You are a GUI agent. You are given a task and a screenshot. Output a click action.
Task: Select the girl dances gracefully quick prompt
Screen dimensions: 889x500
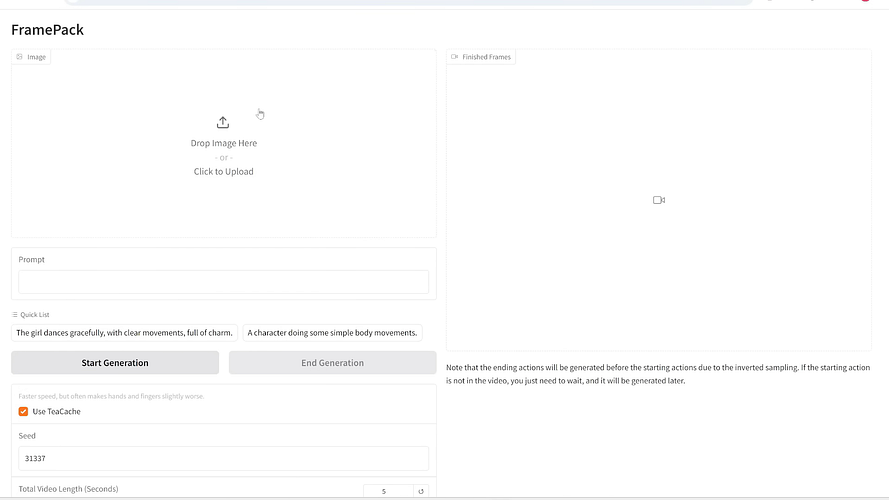[x=124, y=333]
